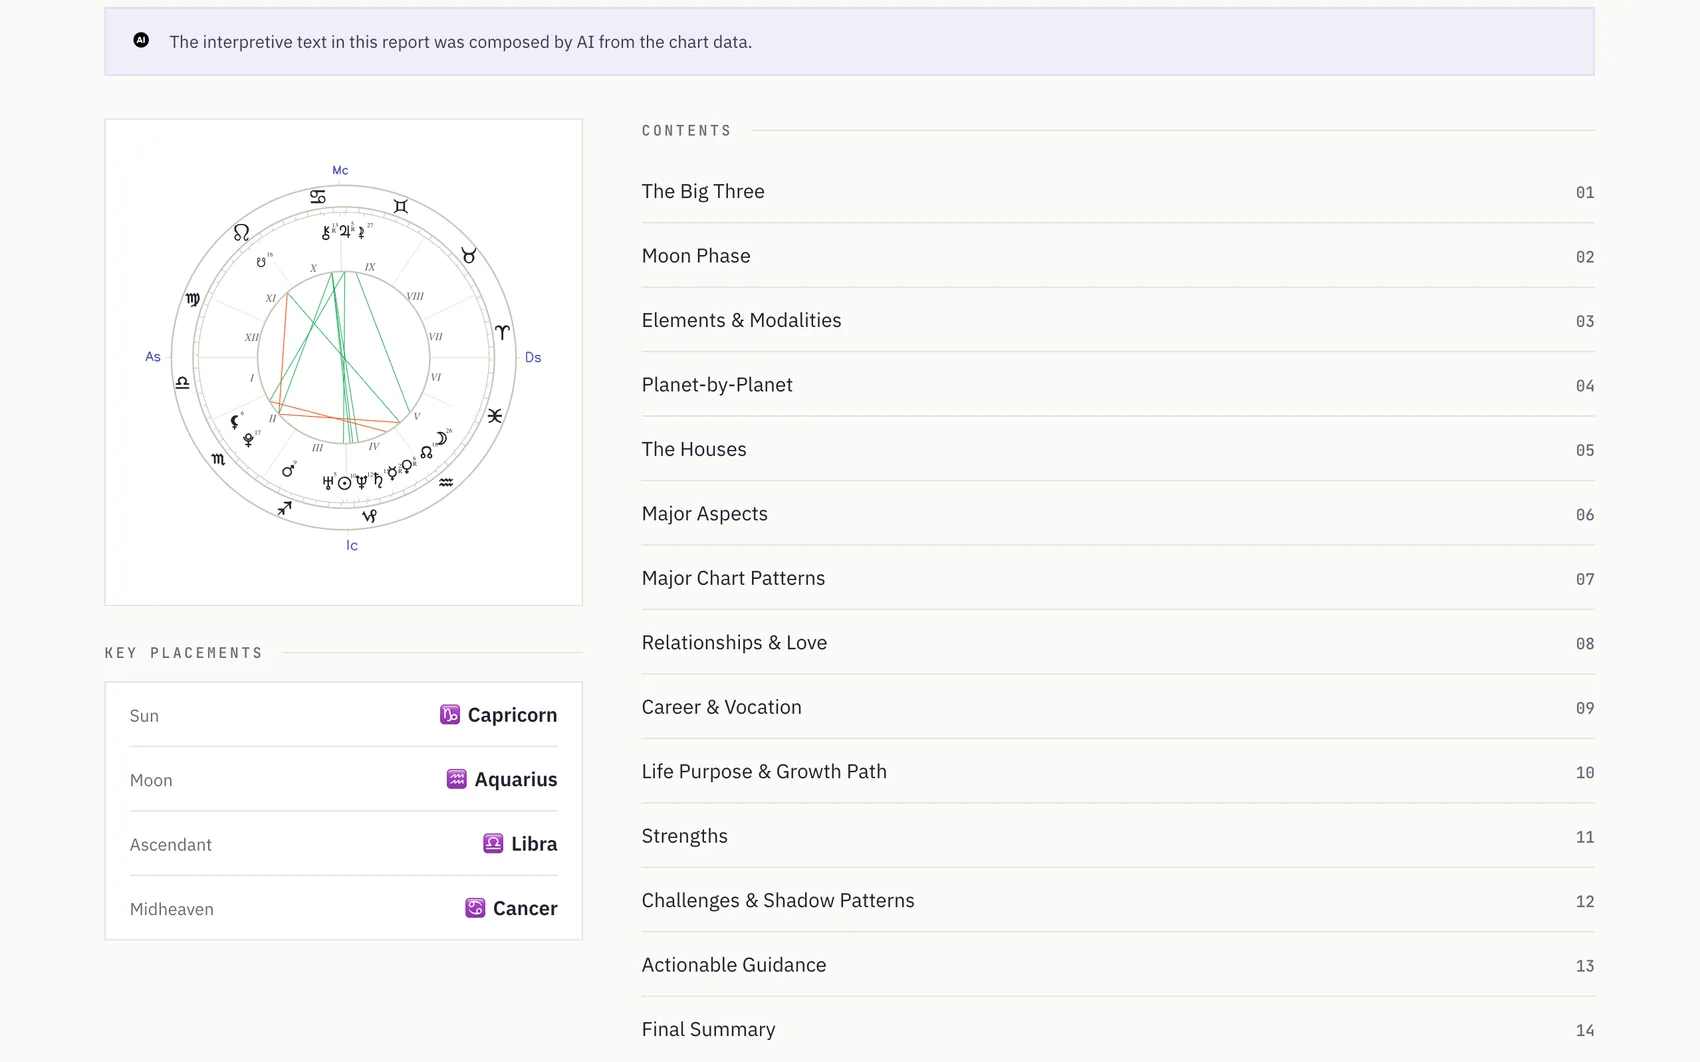Viewport: 1700px width, 1062px height.
Task: Click the As marker beside the chart wheel
Action: [153, 356]
